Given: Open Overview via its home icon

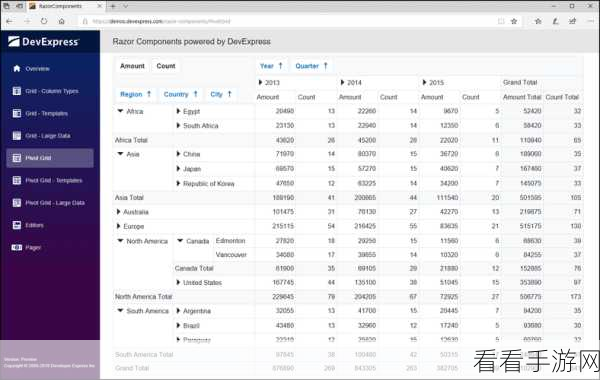Looking at the screenshot, I should 16,68.
